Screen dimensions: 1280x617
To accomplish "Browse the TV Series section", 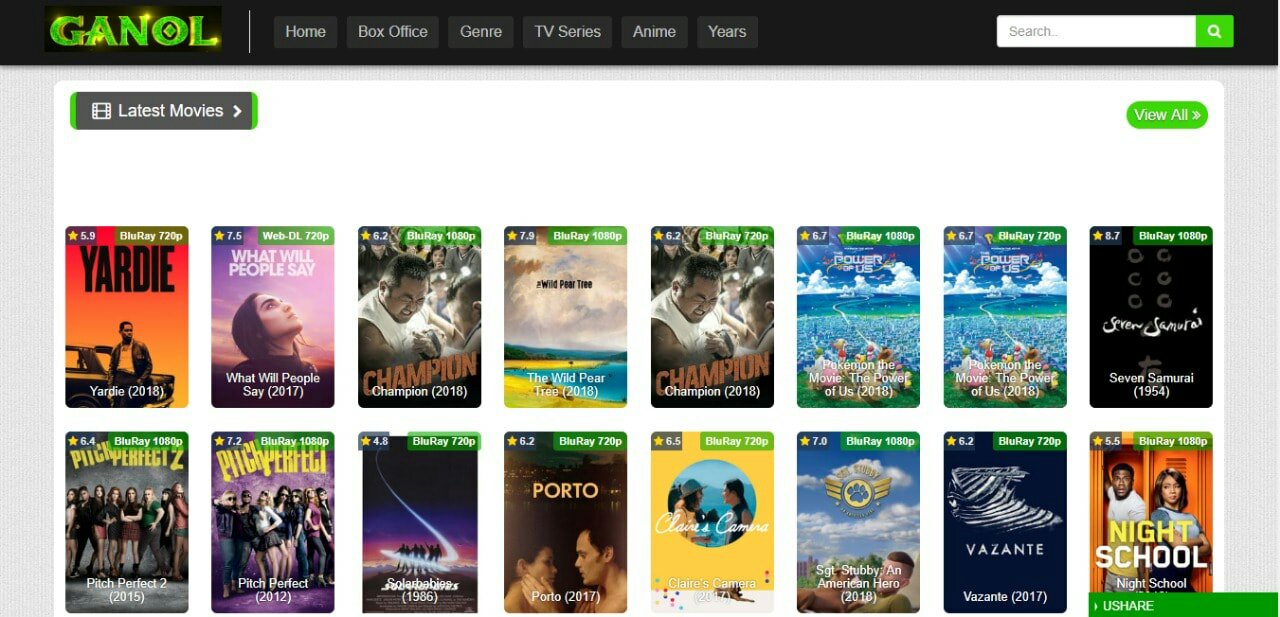I will 568,32.
